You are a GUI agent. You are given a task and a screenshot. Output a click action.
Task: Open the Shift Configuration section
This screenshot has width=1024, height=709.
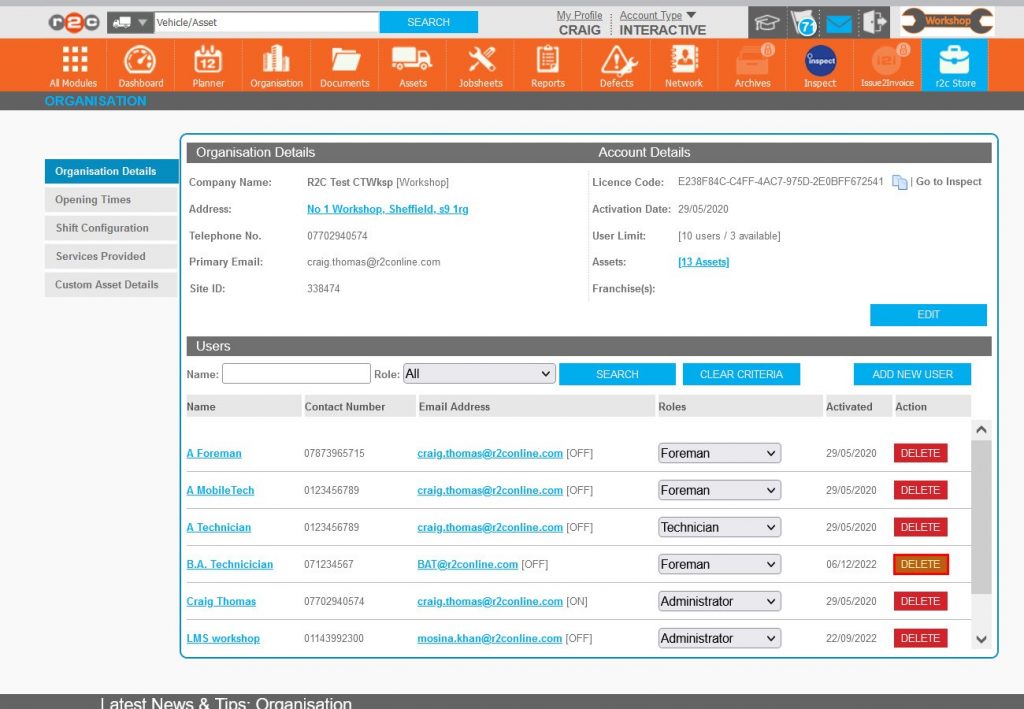pyautogui.click(x=110, y=228)
